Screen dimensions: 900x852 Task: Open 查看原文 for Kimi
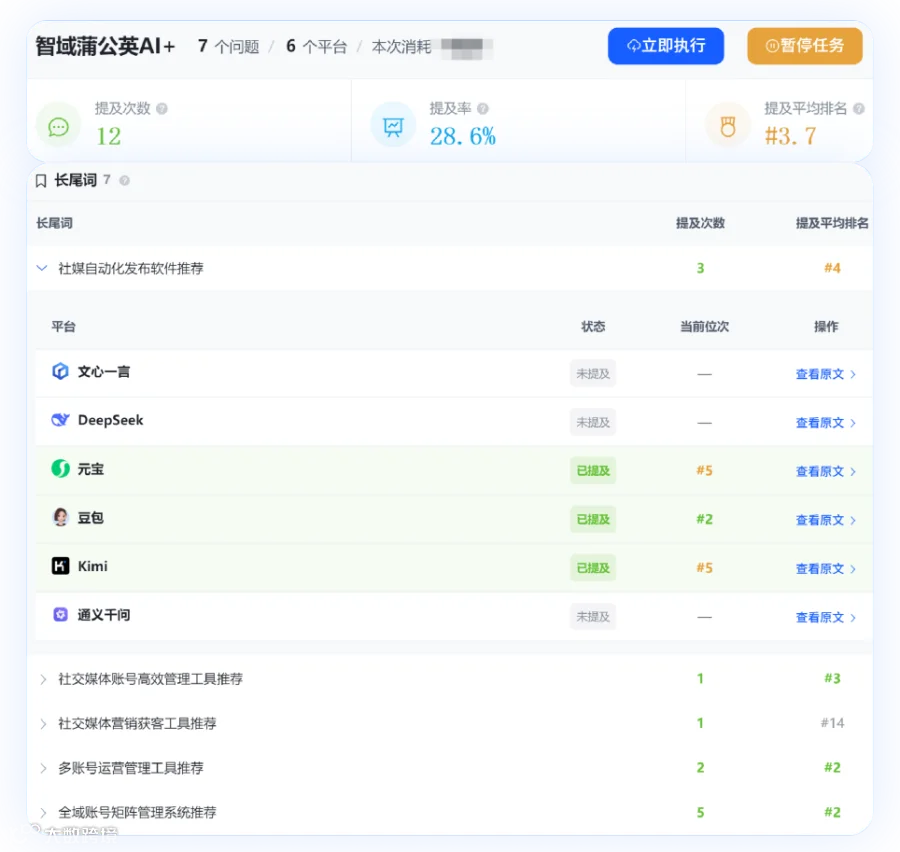click(x=825, y=569)
